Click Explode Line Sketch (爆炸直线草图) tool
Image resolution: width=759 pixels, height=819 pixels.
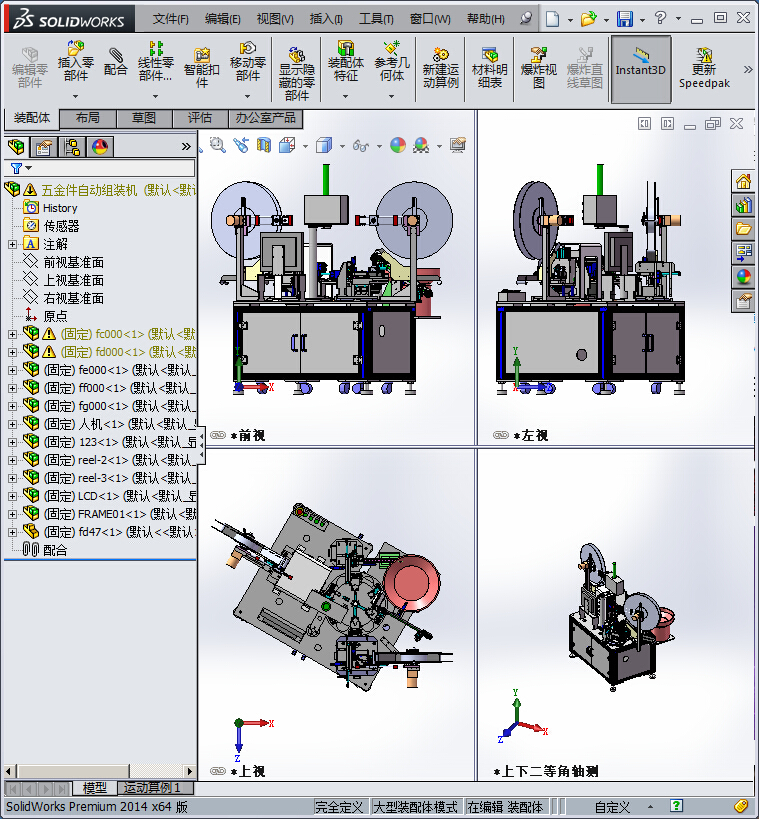(x=585, y=68)
